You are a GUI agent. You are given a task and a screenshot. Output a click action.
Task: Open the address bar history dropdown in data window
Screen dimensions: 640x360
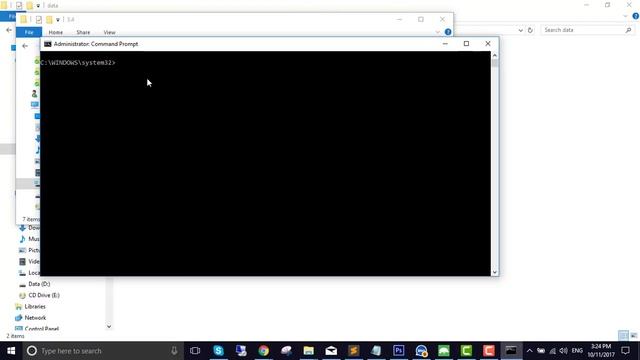point(520,30)
